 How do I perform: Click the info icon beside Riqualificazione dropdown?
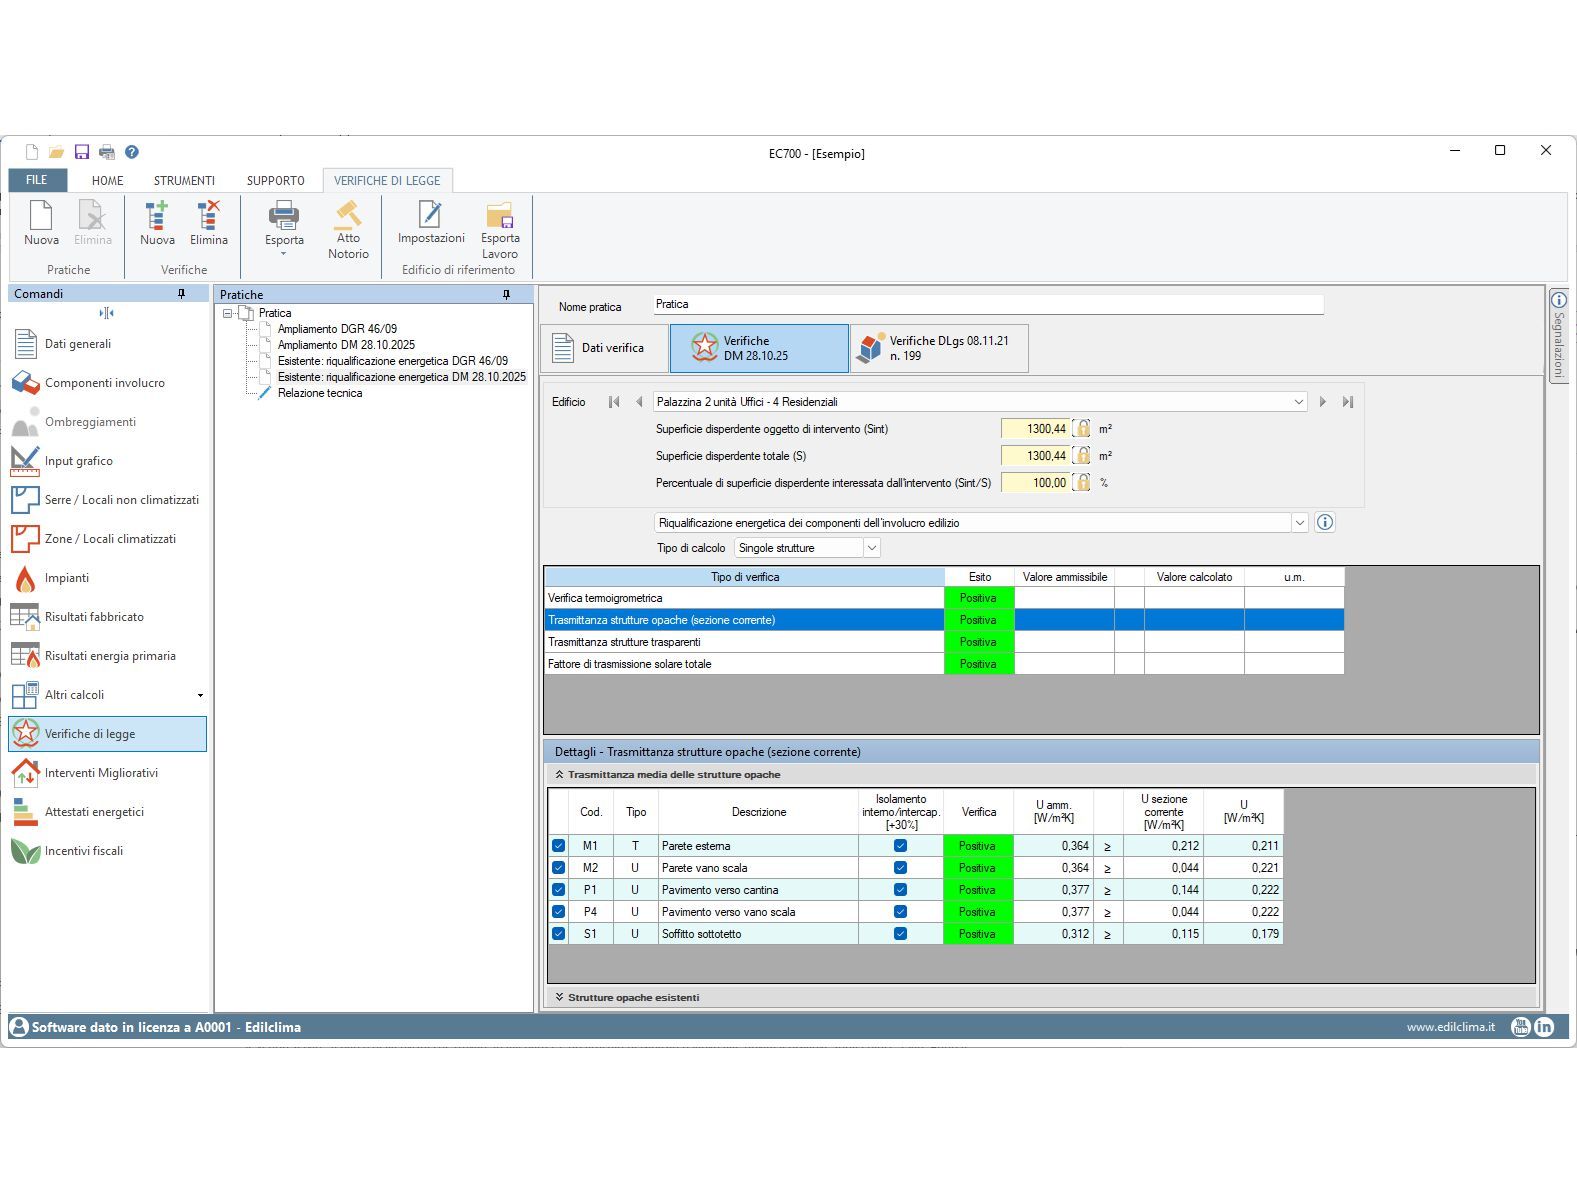click(1325, 522)
